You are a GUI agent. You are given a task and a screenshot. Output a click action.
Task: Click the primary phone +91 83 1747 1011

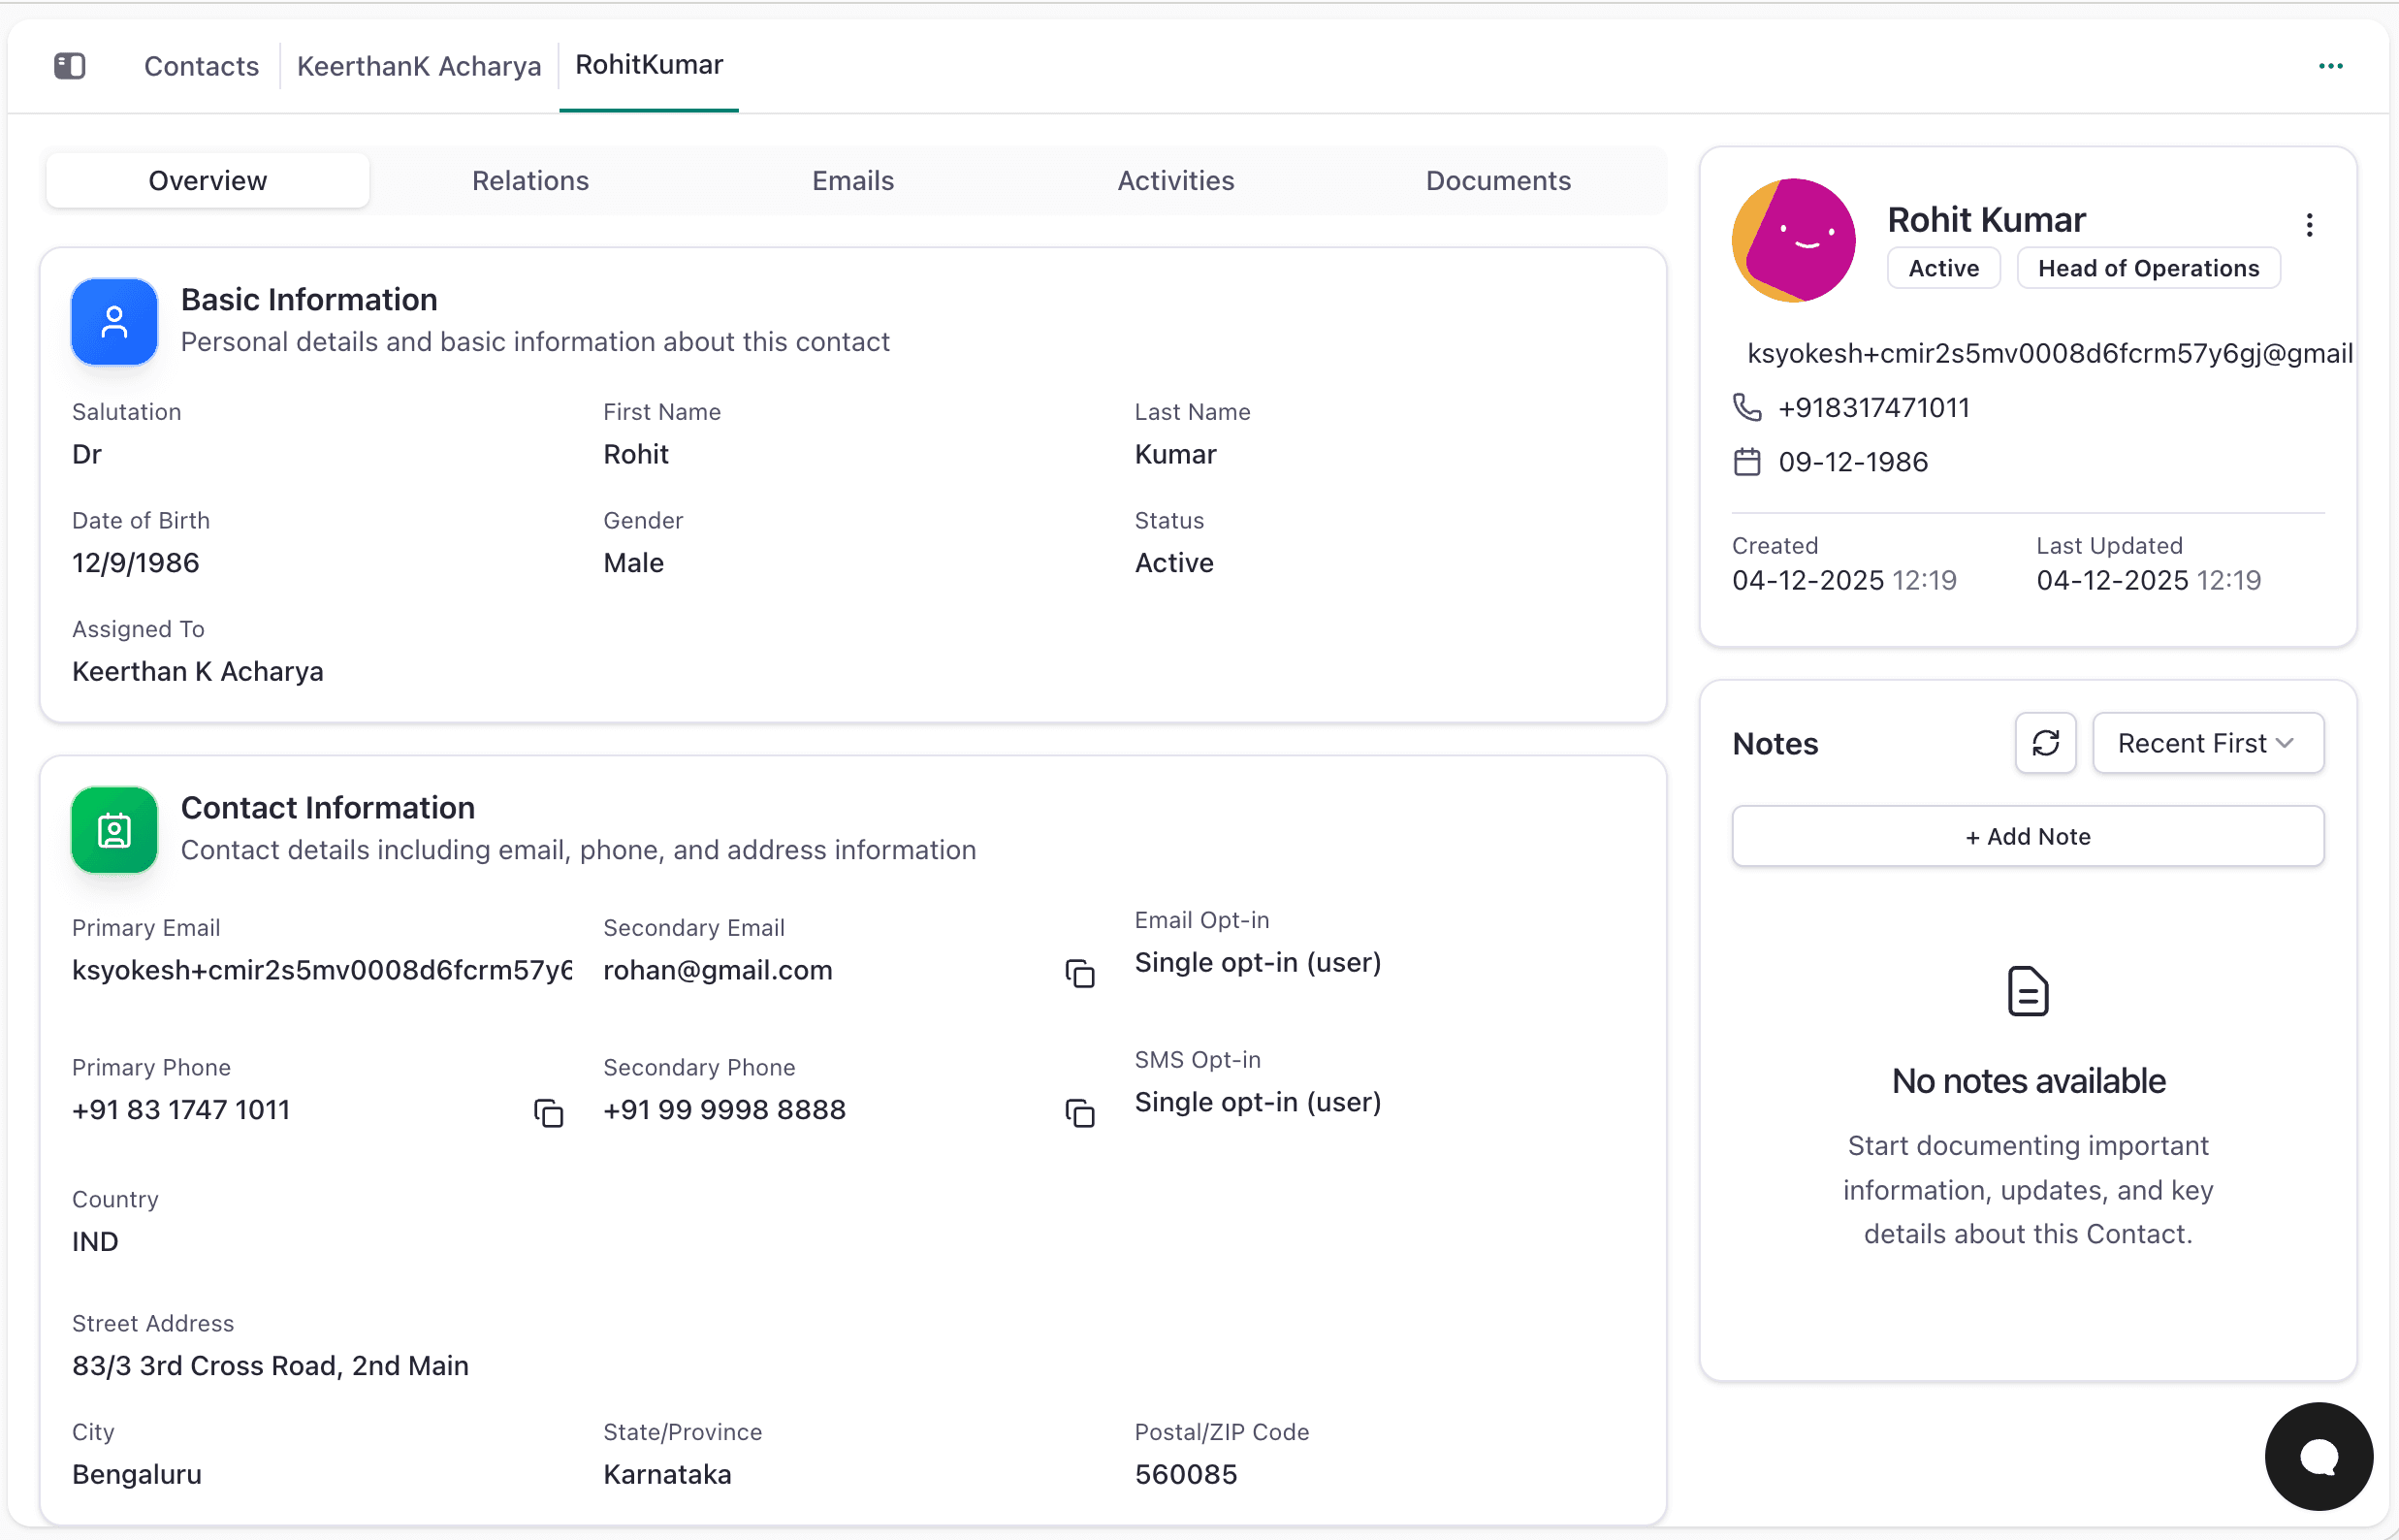click(x=181, y=1110)
